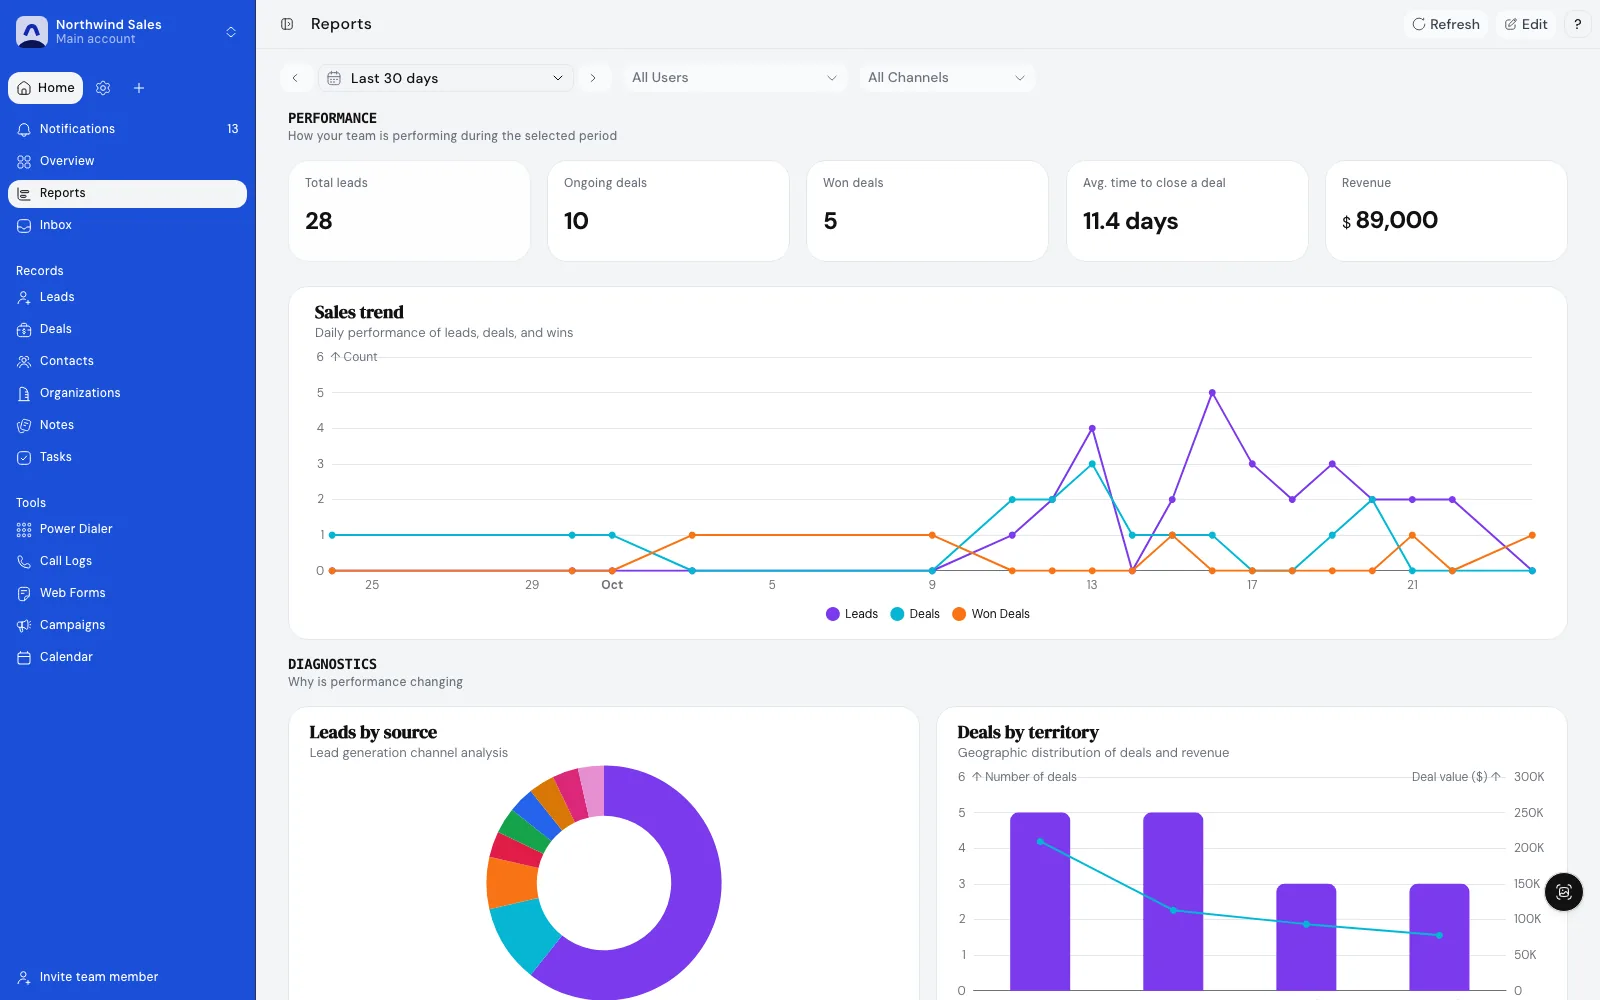Open Notes in the sidebar
Viewport: 1600px width, 1000px height.
click(127, 425)
